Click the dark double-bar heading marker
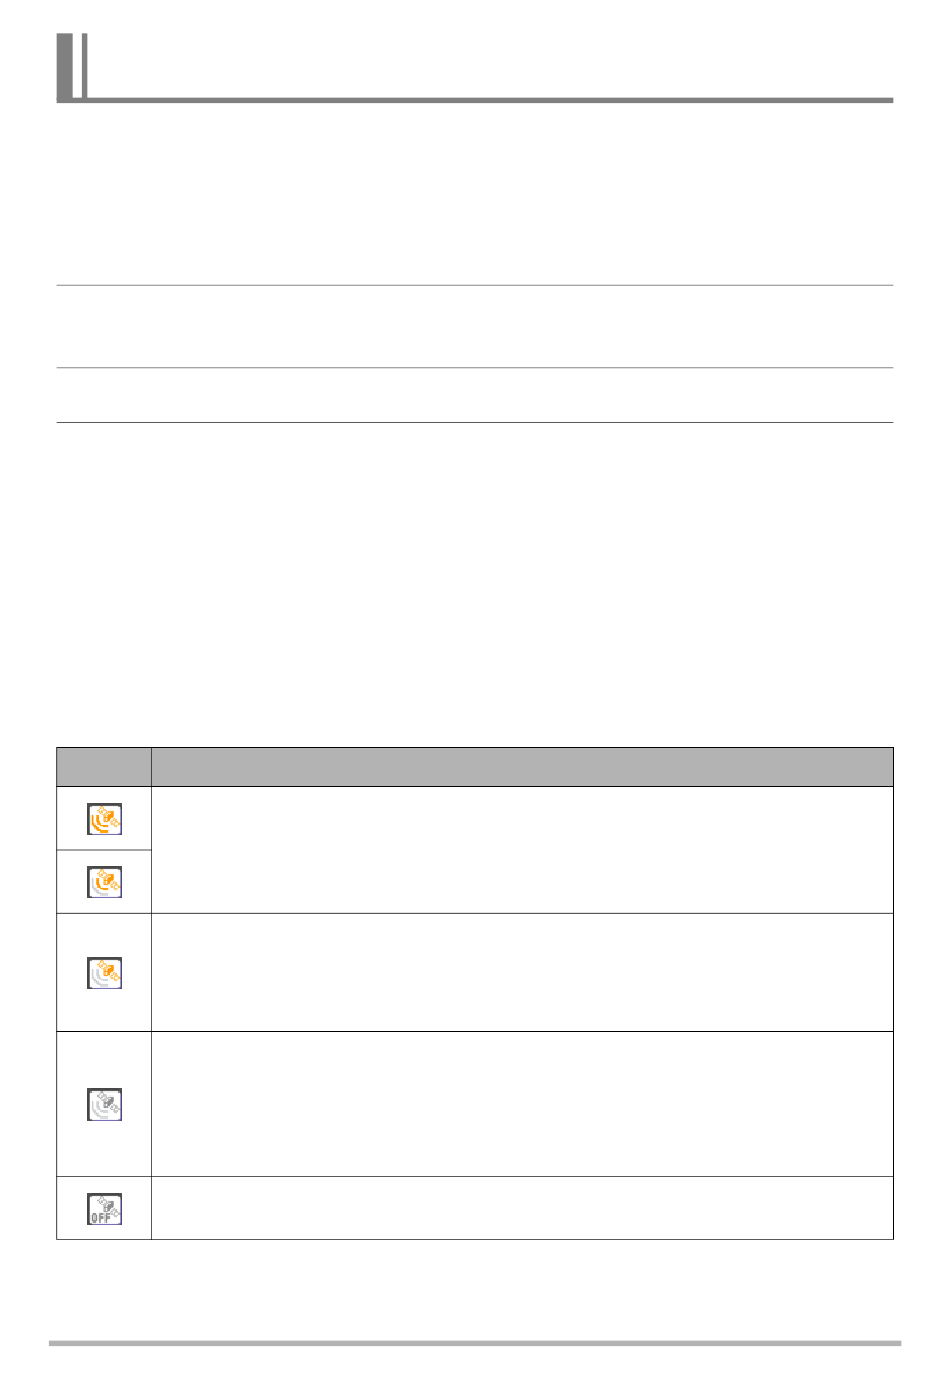 71,66
